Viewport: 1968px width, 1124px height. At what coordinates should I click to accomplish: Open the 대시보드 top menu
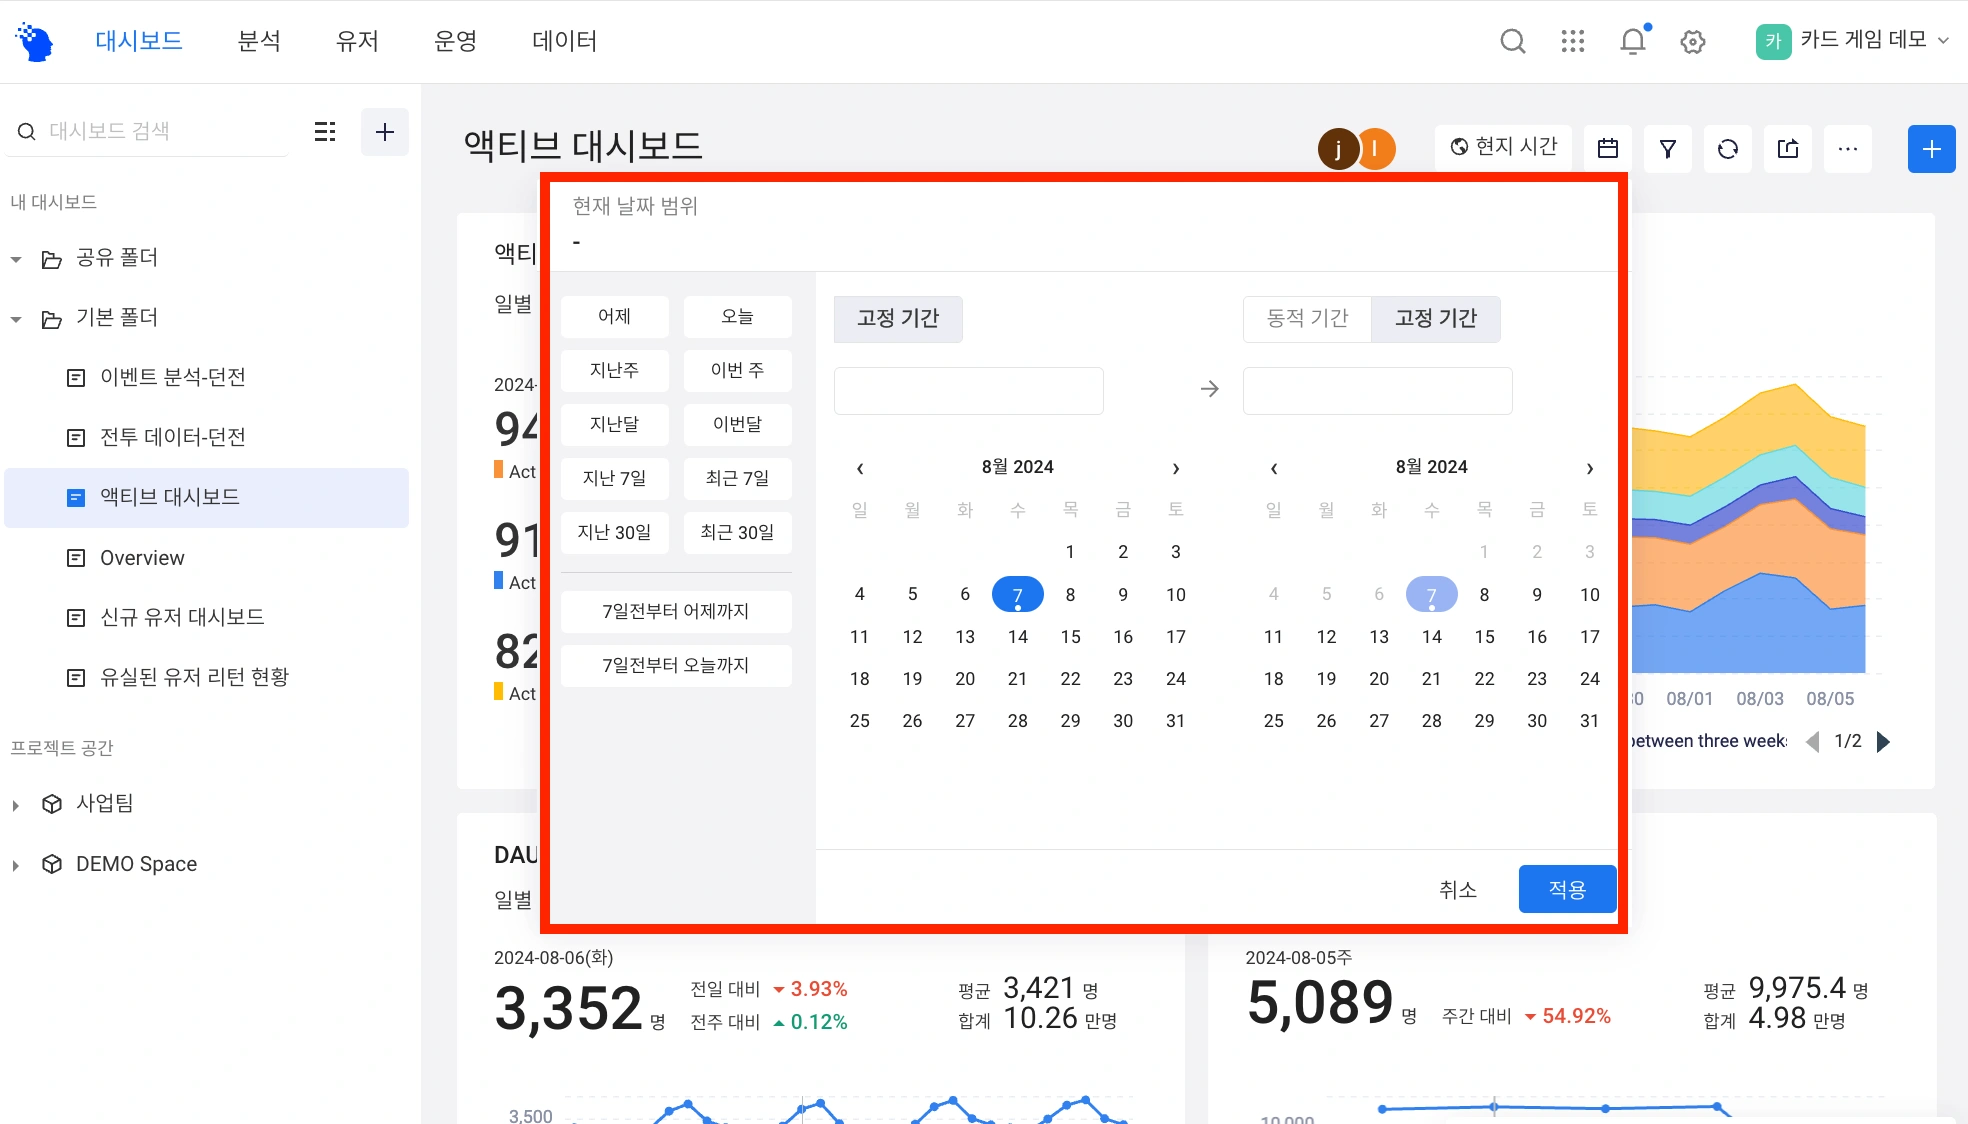click(x=139, y=41)
